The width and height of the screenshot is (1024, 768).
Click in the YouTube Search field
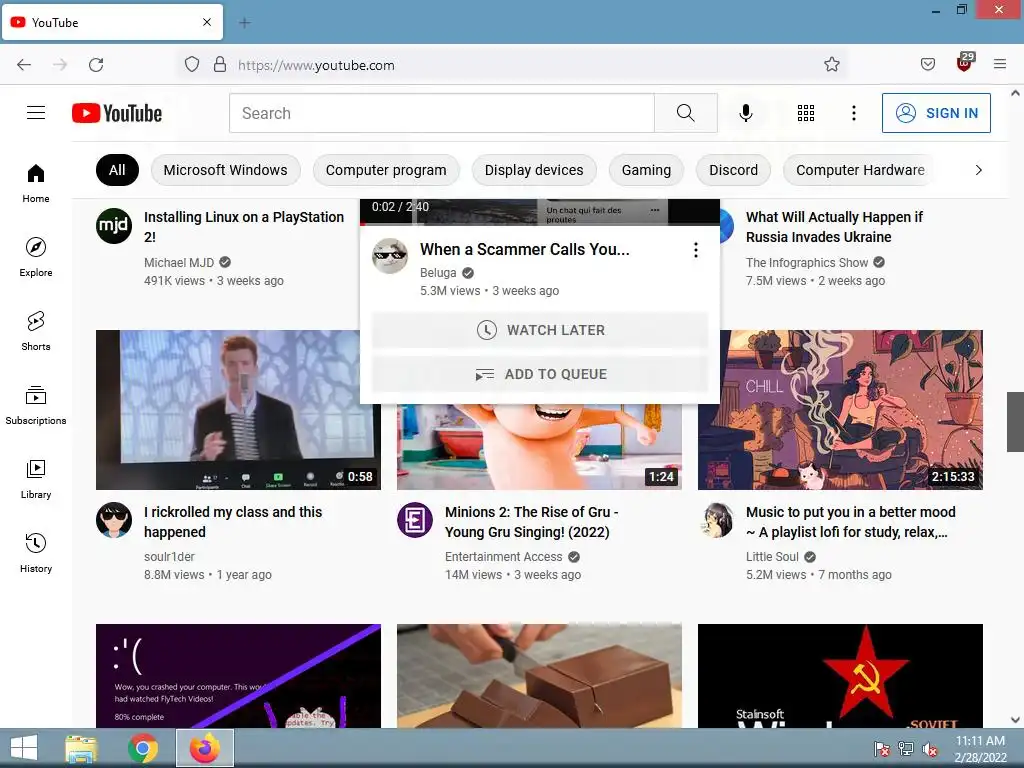441,113
